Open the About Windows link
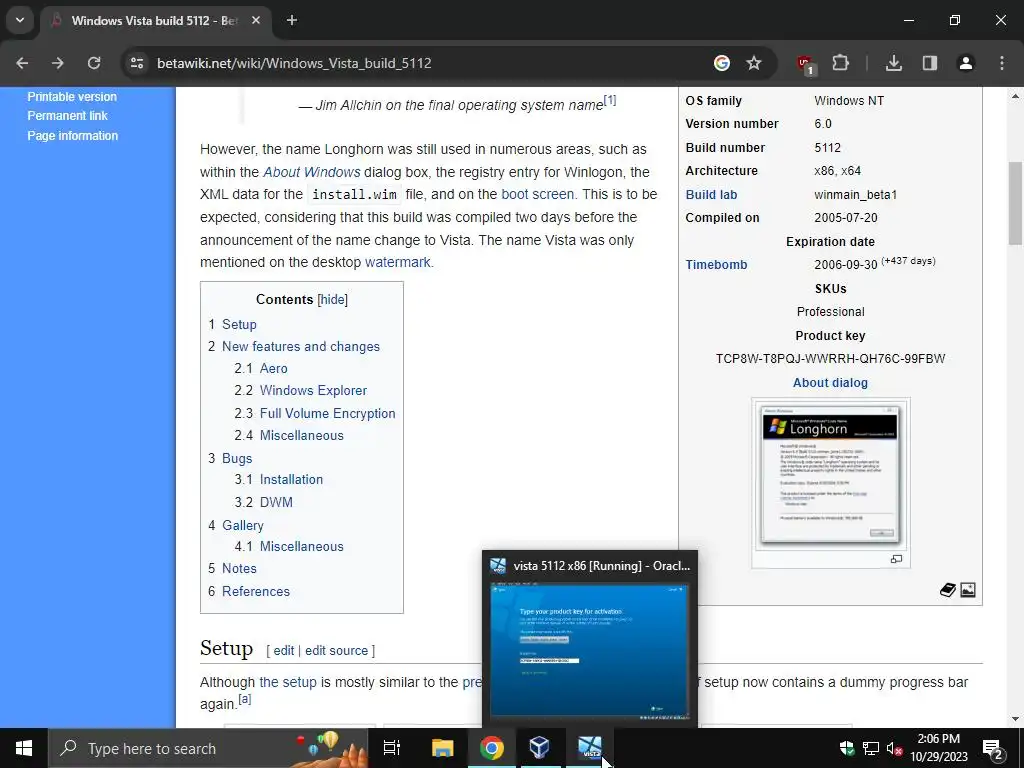This screenshot has height=768, width=1024. coord(312,172)
